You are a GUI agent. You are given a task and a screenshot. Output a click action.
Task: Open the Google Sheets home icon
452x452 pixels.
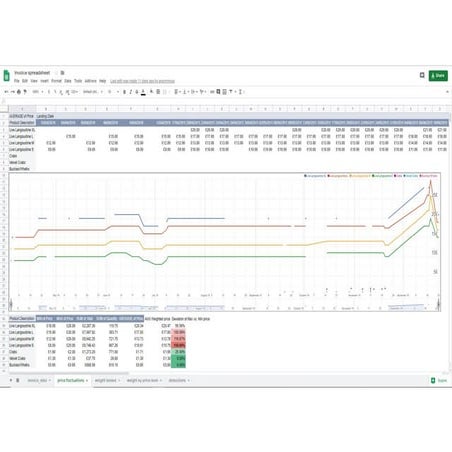pyautogui.click(x=7, y=76)
